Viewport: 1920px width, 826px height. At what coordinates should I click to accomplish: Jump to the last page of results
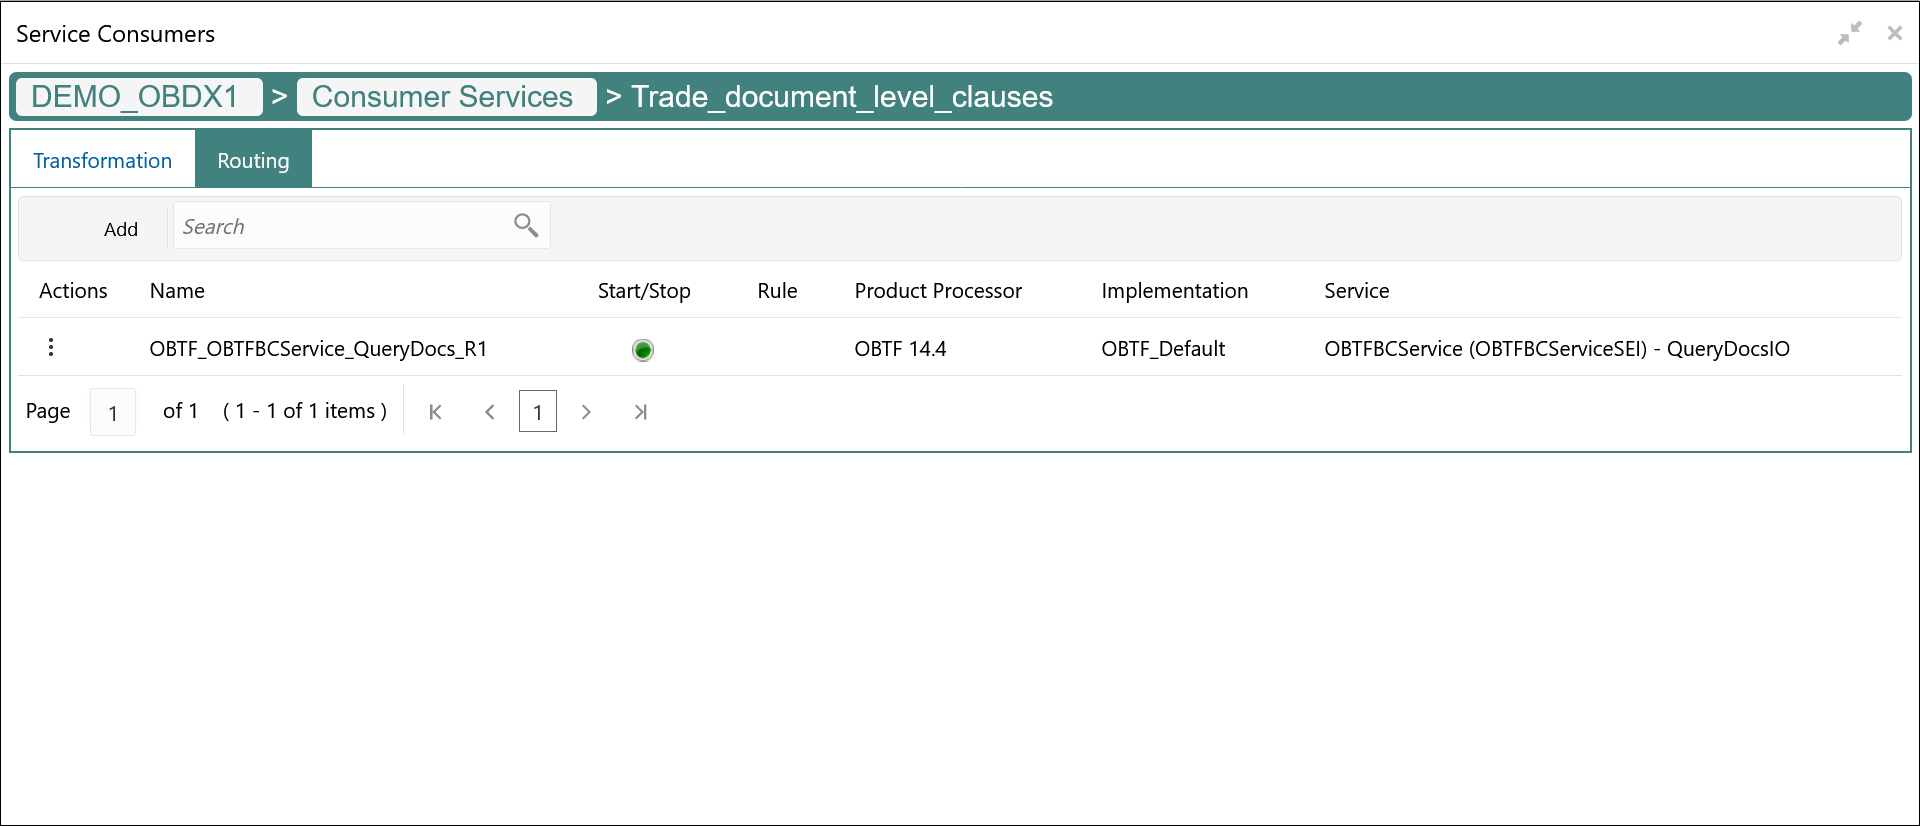click(641, 412)
